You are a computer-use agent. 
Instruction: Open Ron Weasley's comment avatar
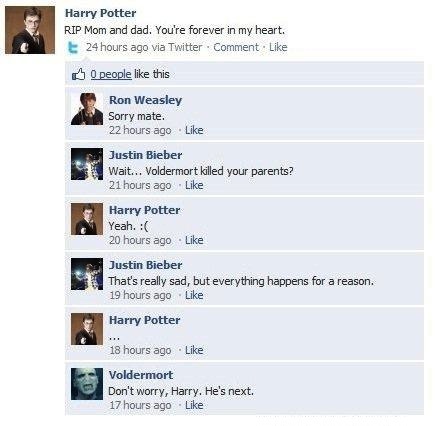[87, 109]
